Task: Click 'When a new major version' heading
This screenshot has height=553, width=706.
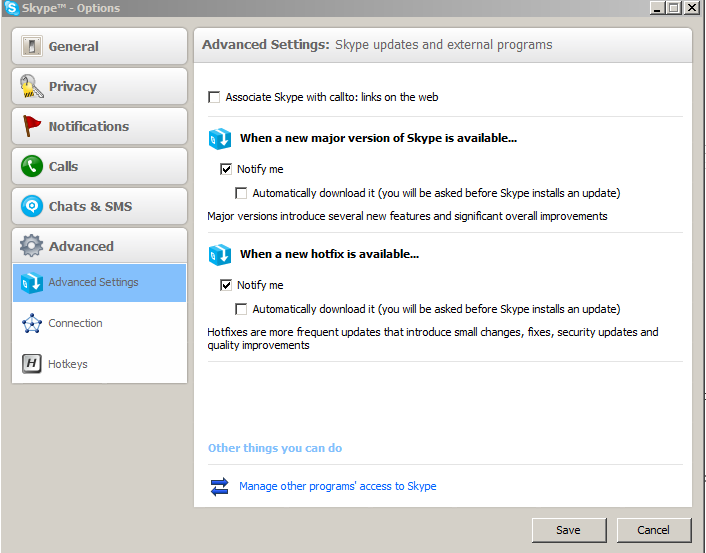Action: [x=378, y=138]
